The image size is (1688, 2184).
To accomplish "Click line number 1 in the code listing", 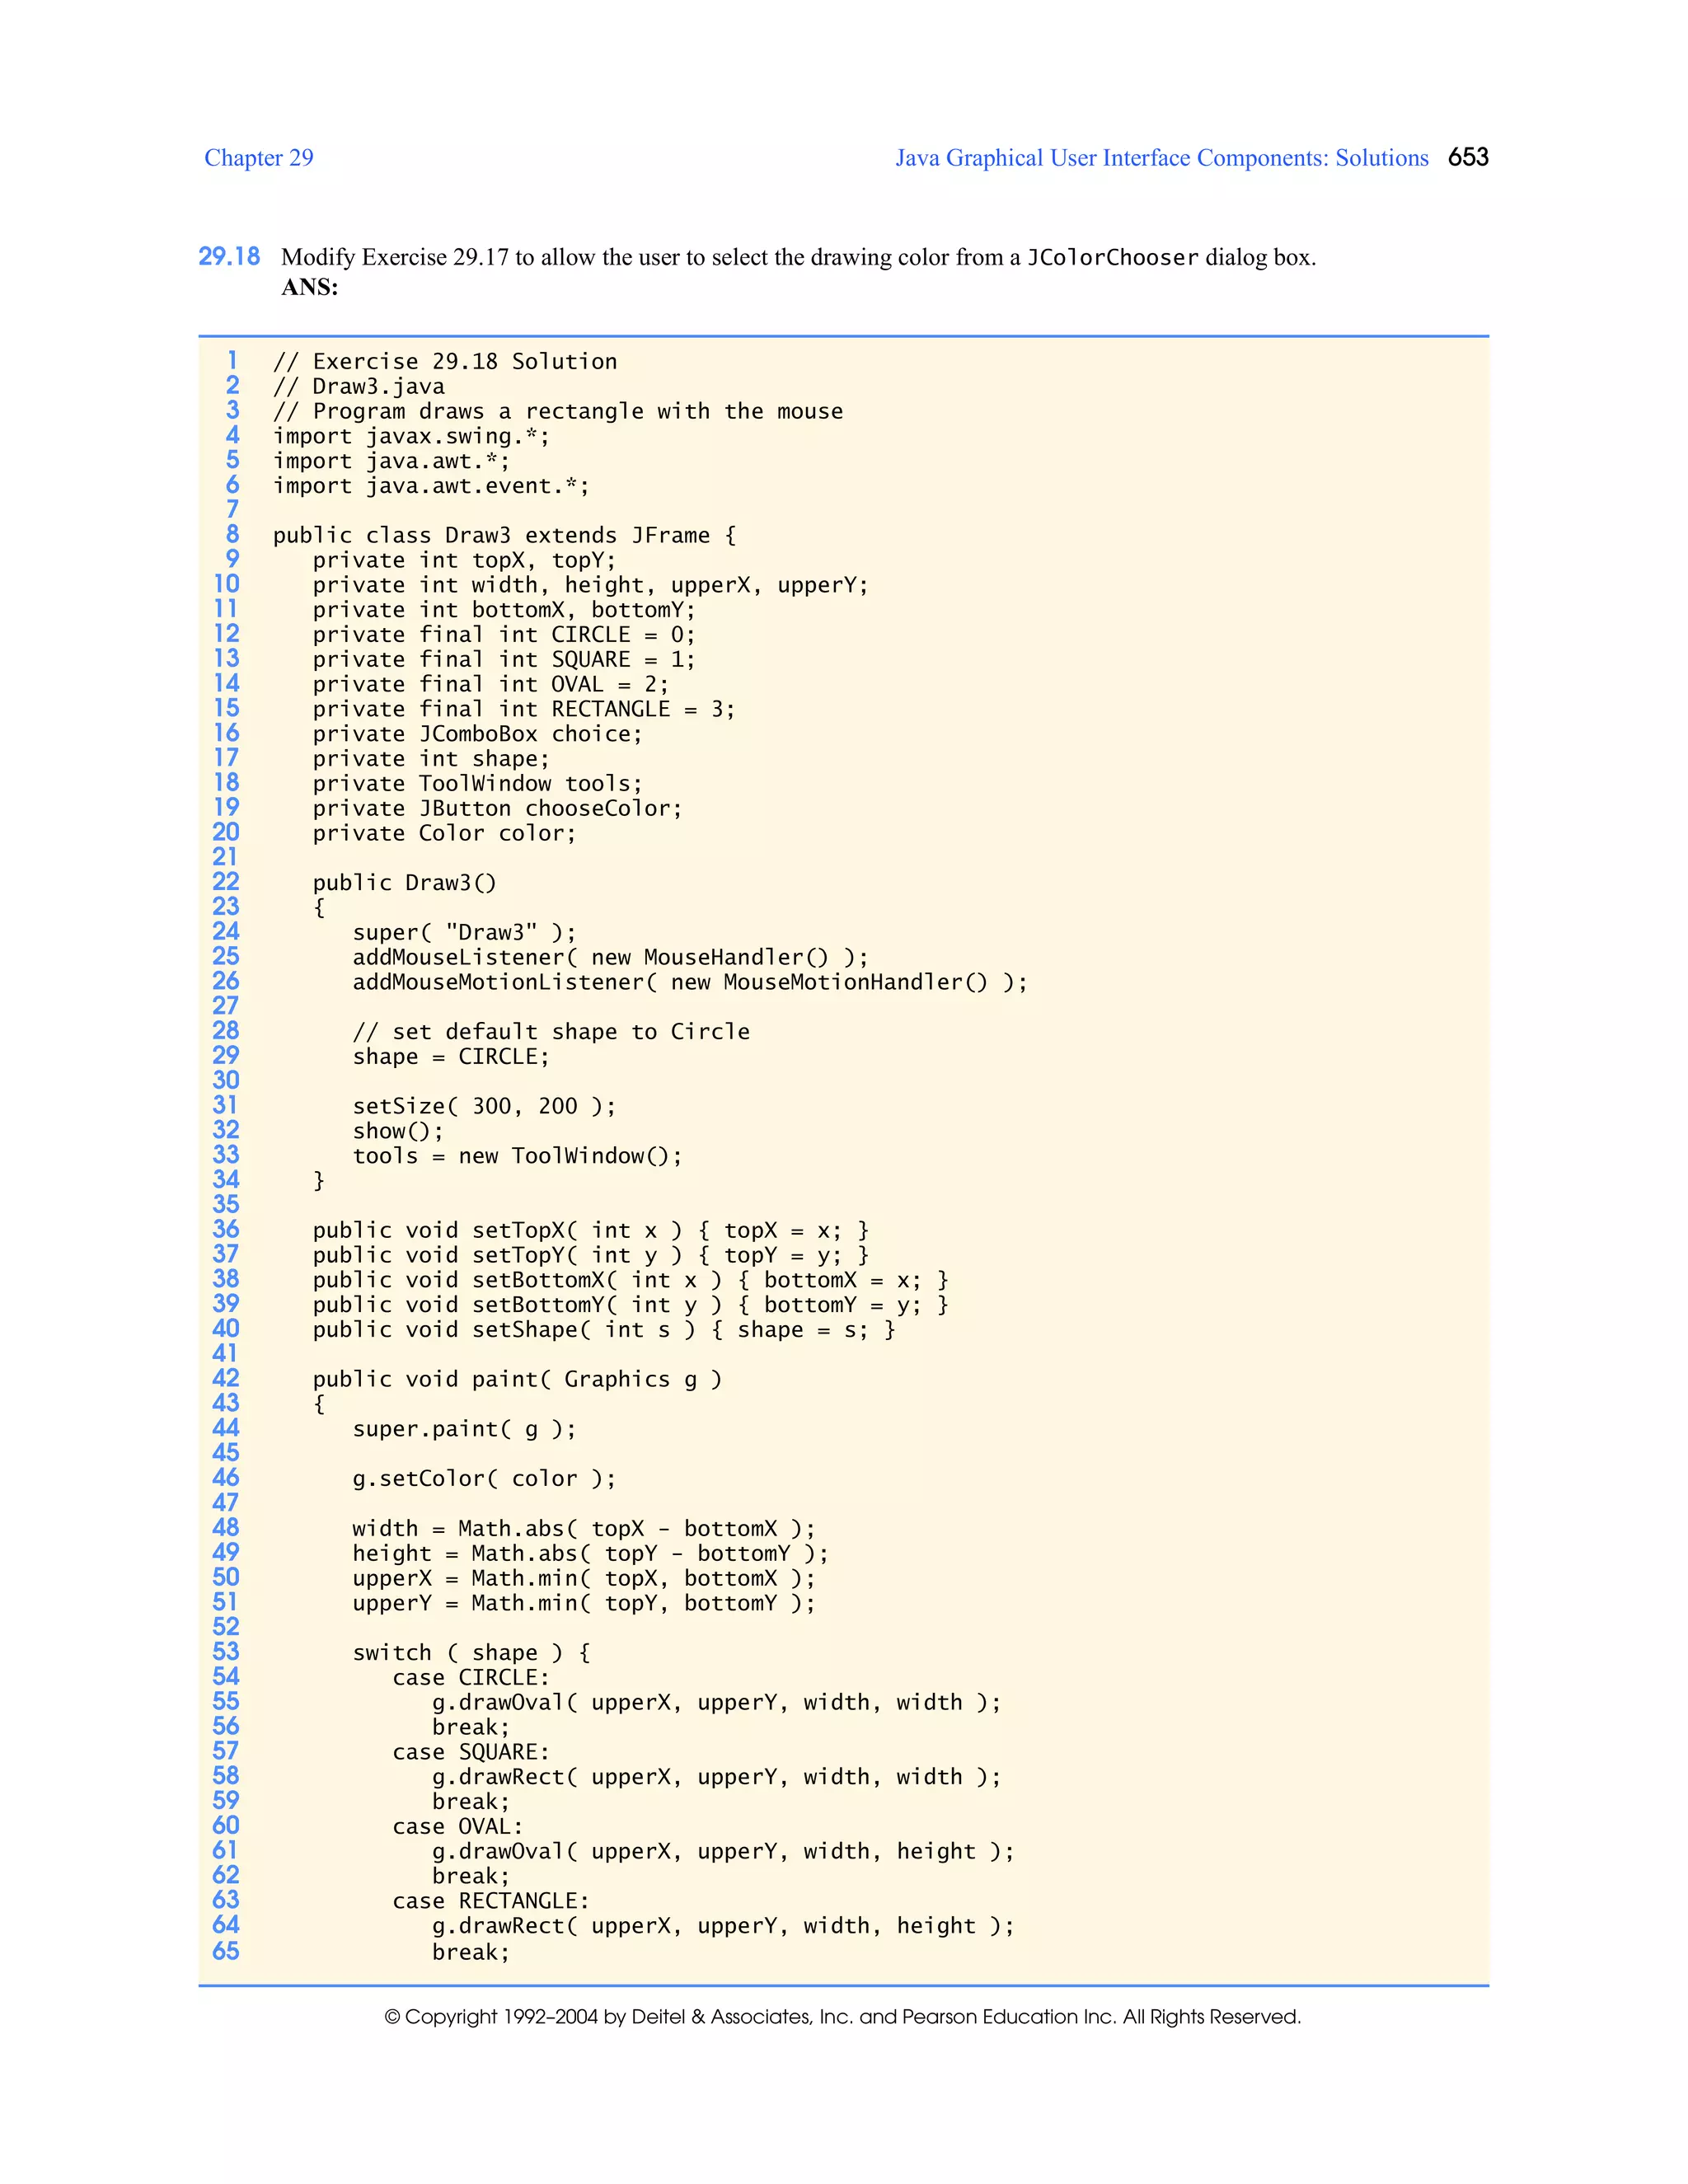I will pyautogui.click(x=232, y=361).
